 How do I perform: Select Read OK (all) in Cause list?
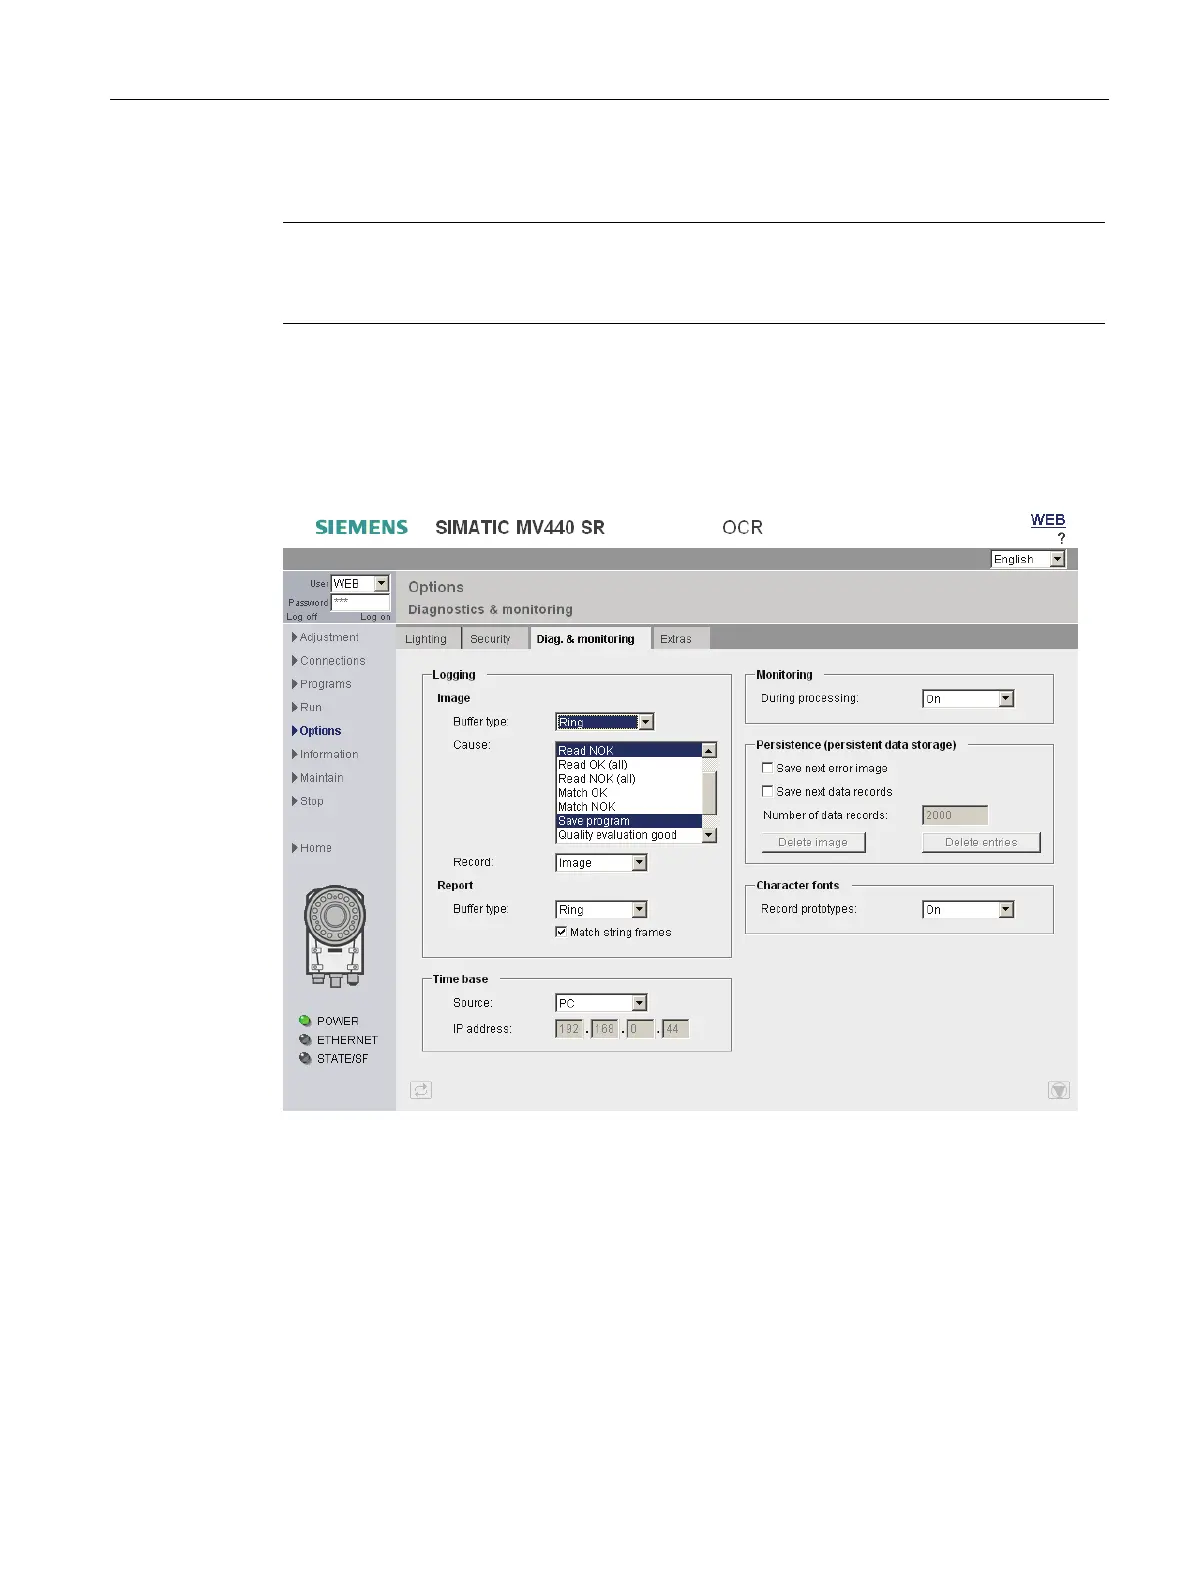pos(629,765)
